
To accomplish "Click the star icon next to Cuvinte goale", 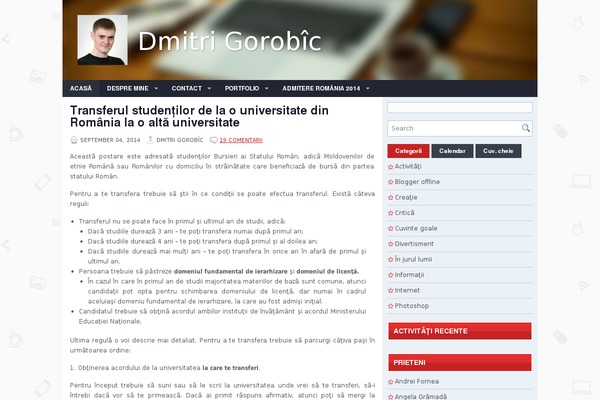I will coord(391,229).
